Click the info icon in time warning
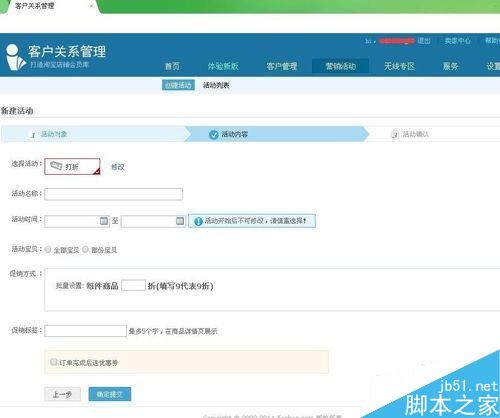The height and width of the screenshot is (418, 500). tap(198, 221)
